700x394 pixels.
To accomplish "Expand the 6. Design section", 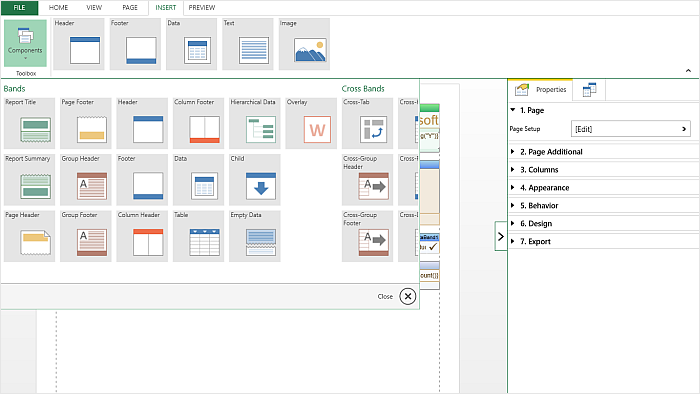I will [x=512, y=223].
